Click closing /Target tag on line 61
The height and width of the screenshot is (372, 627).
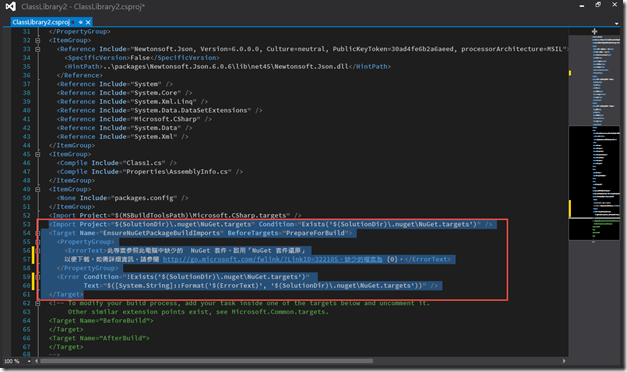pos(66,294)
